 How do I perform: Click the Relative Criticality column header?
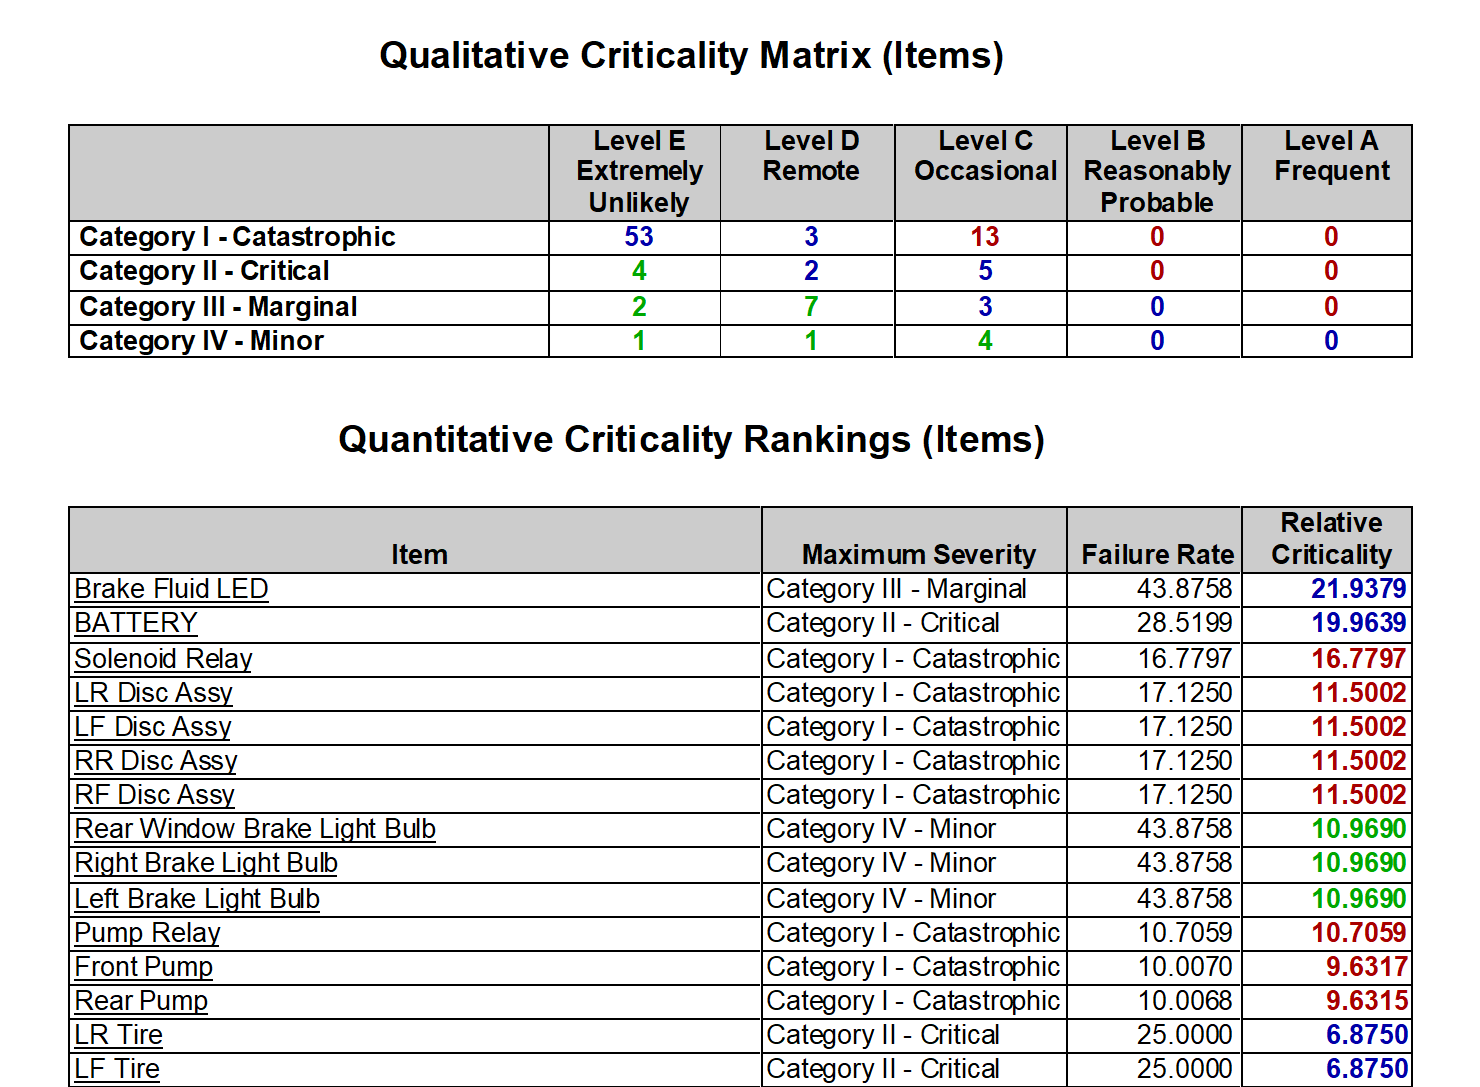(1331, 539)
